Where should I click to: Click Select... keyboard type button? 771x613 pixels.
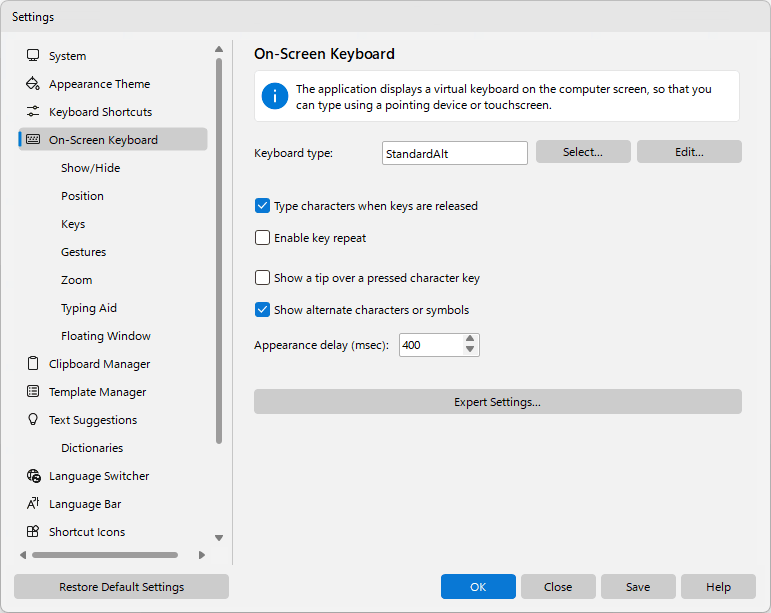(583, 152)
